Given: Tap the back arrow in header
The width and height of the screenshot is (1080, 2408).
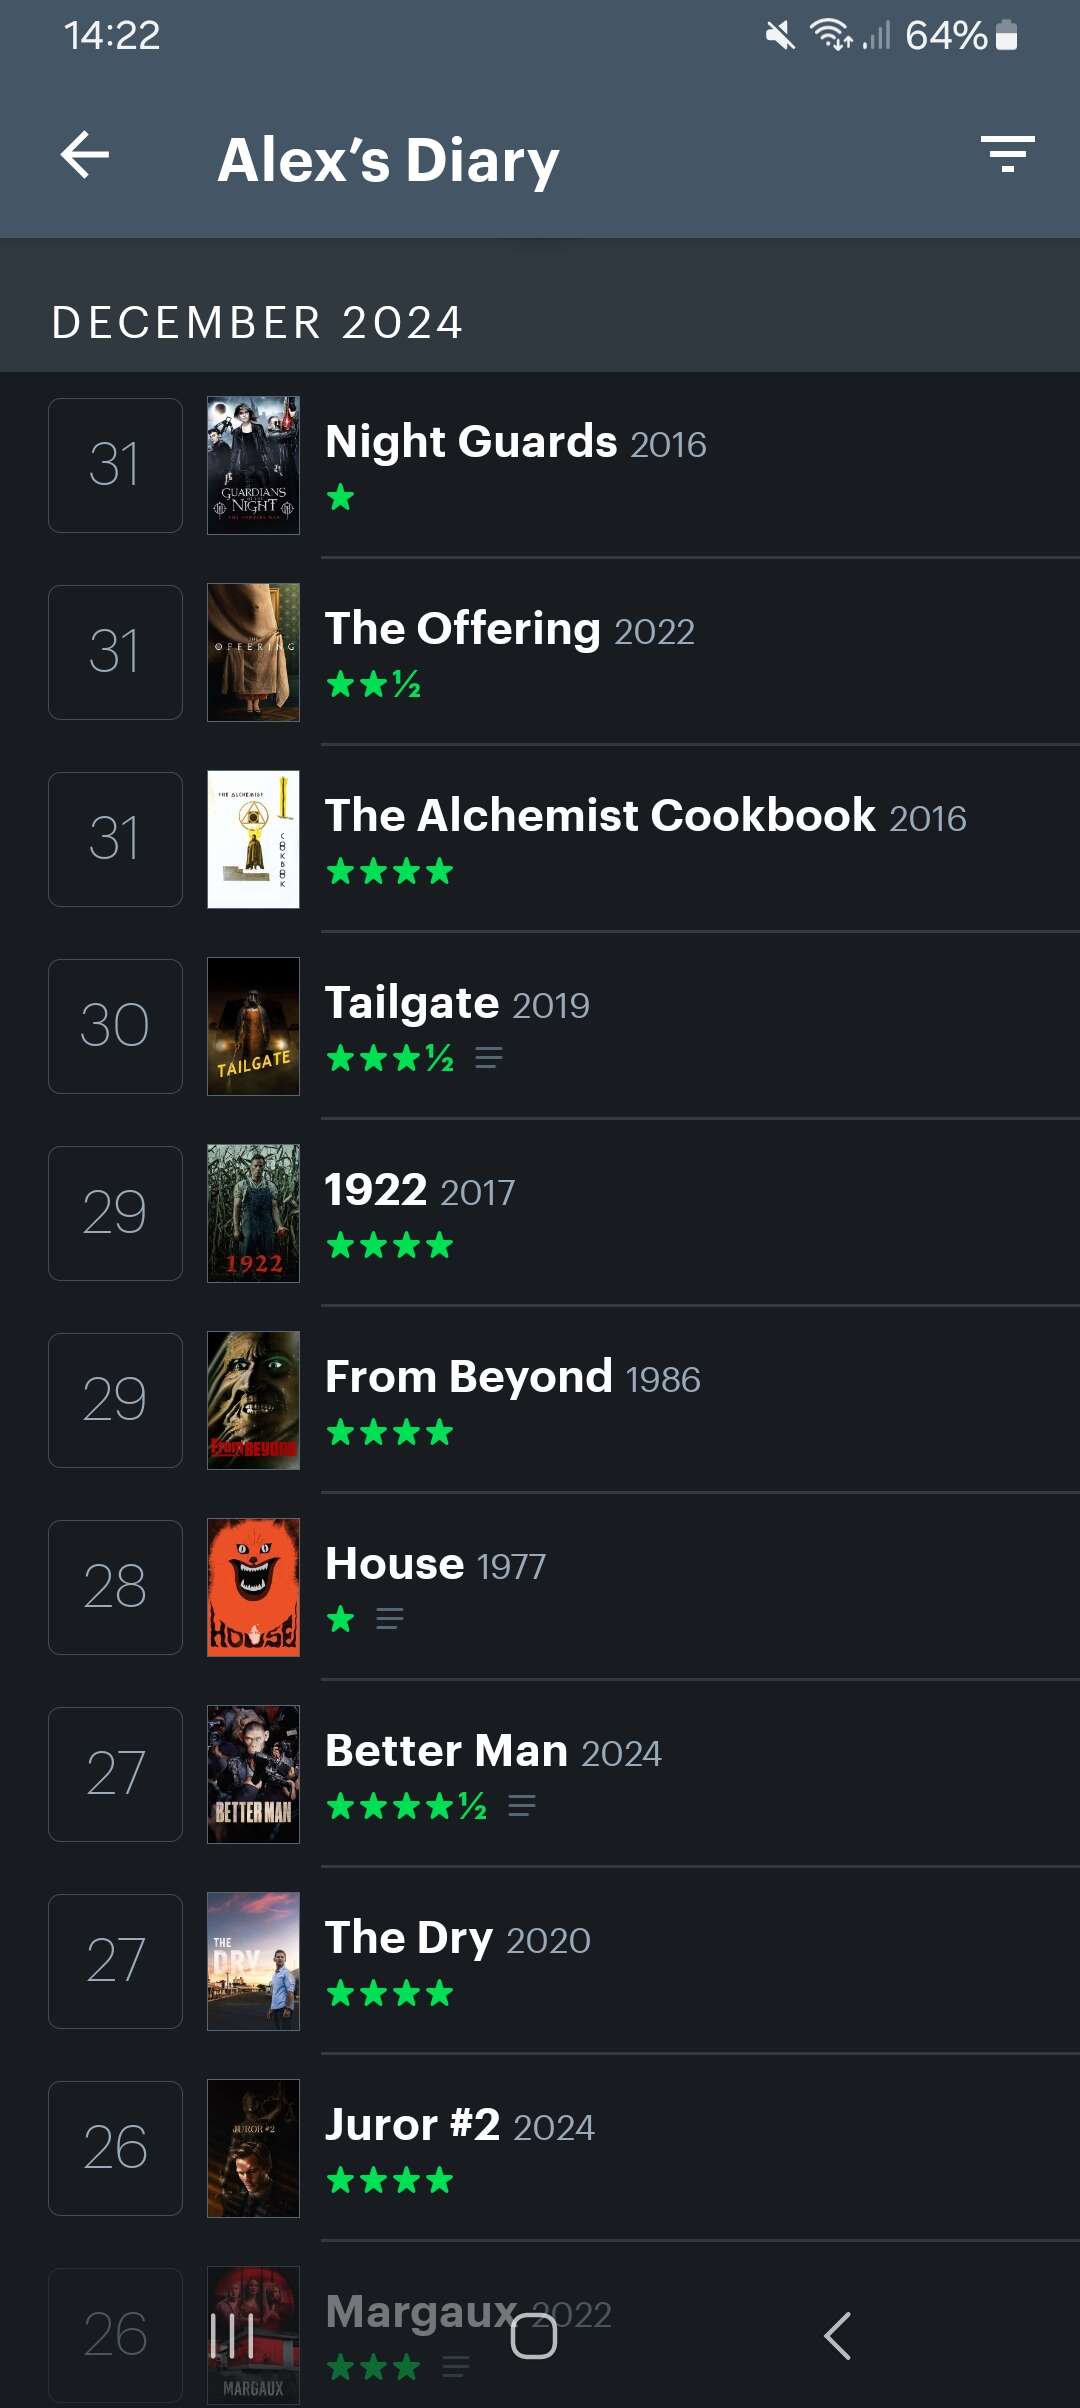Looking at the screenshot, I should [85, 156].
